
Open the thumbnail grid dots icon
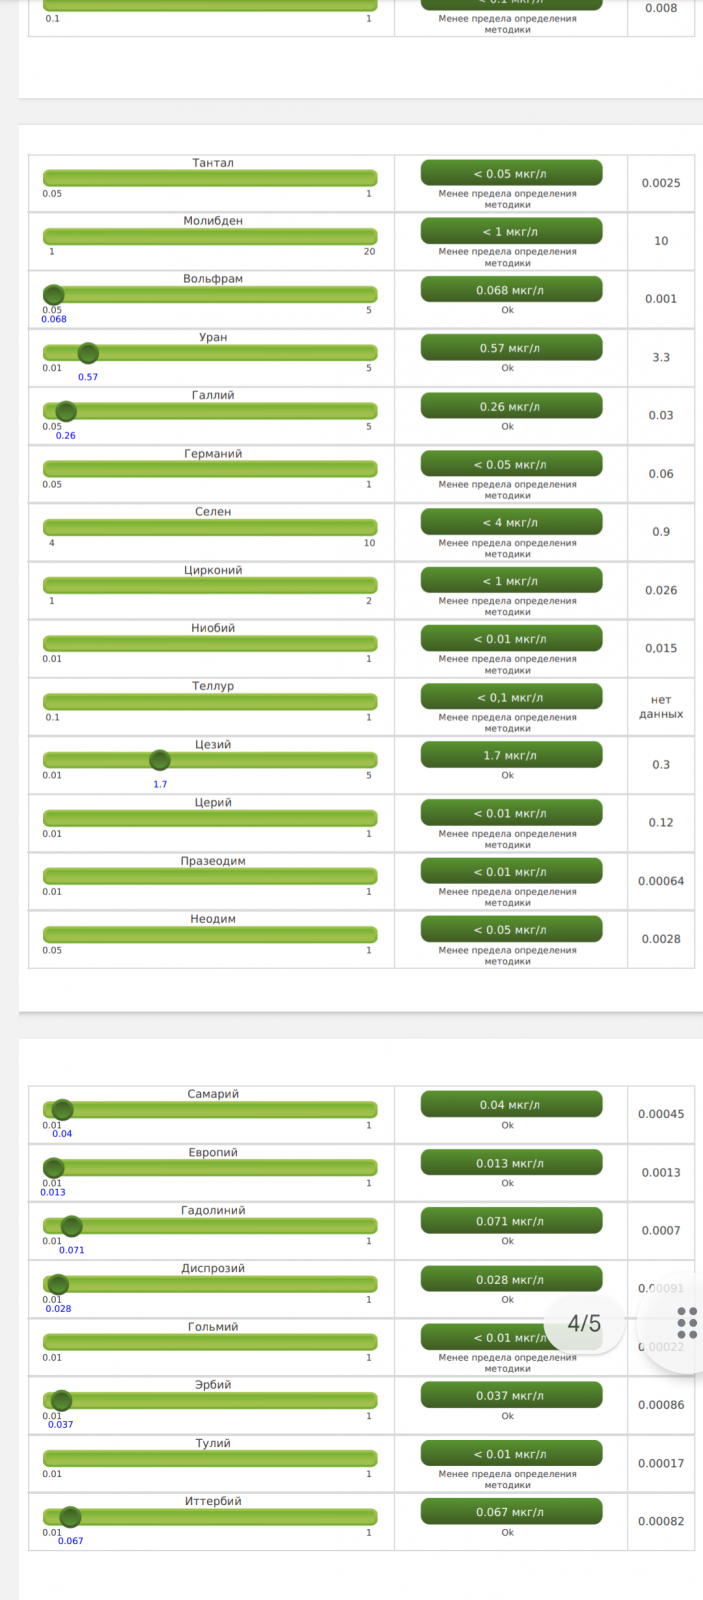(687, 1322)
